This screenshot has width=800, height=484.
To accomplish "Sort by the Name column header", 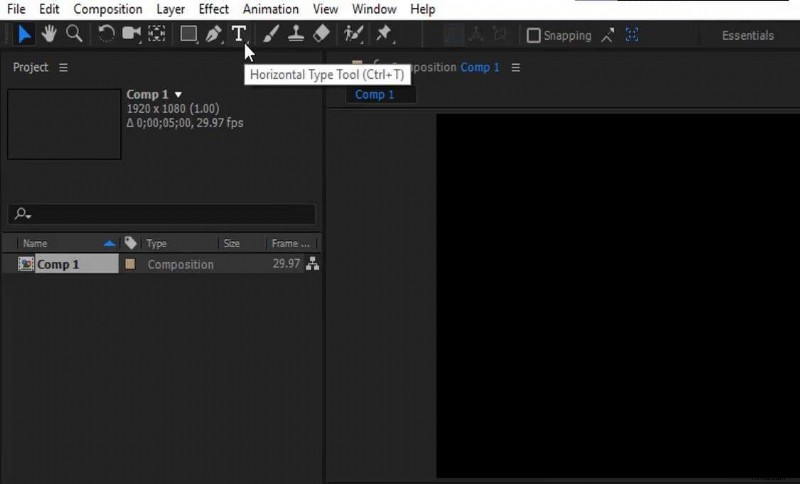I will (35, 244).
